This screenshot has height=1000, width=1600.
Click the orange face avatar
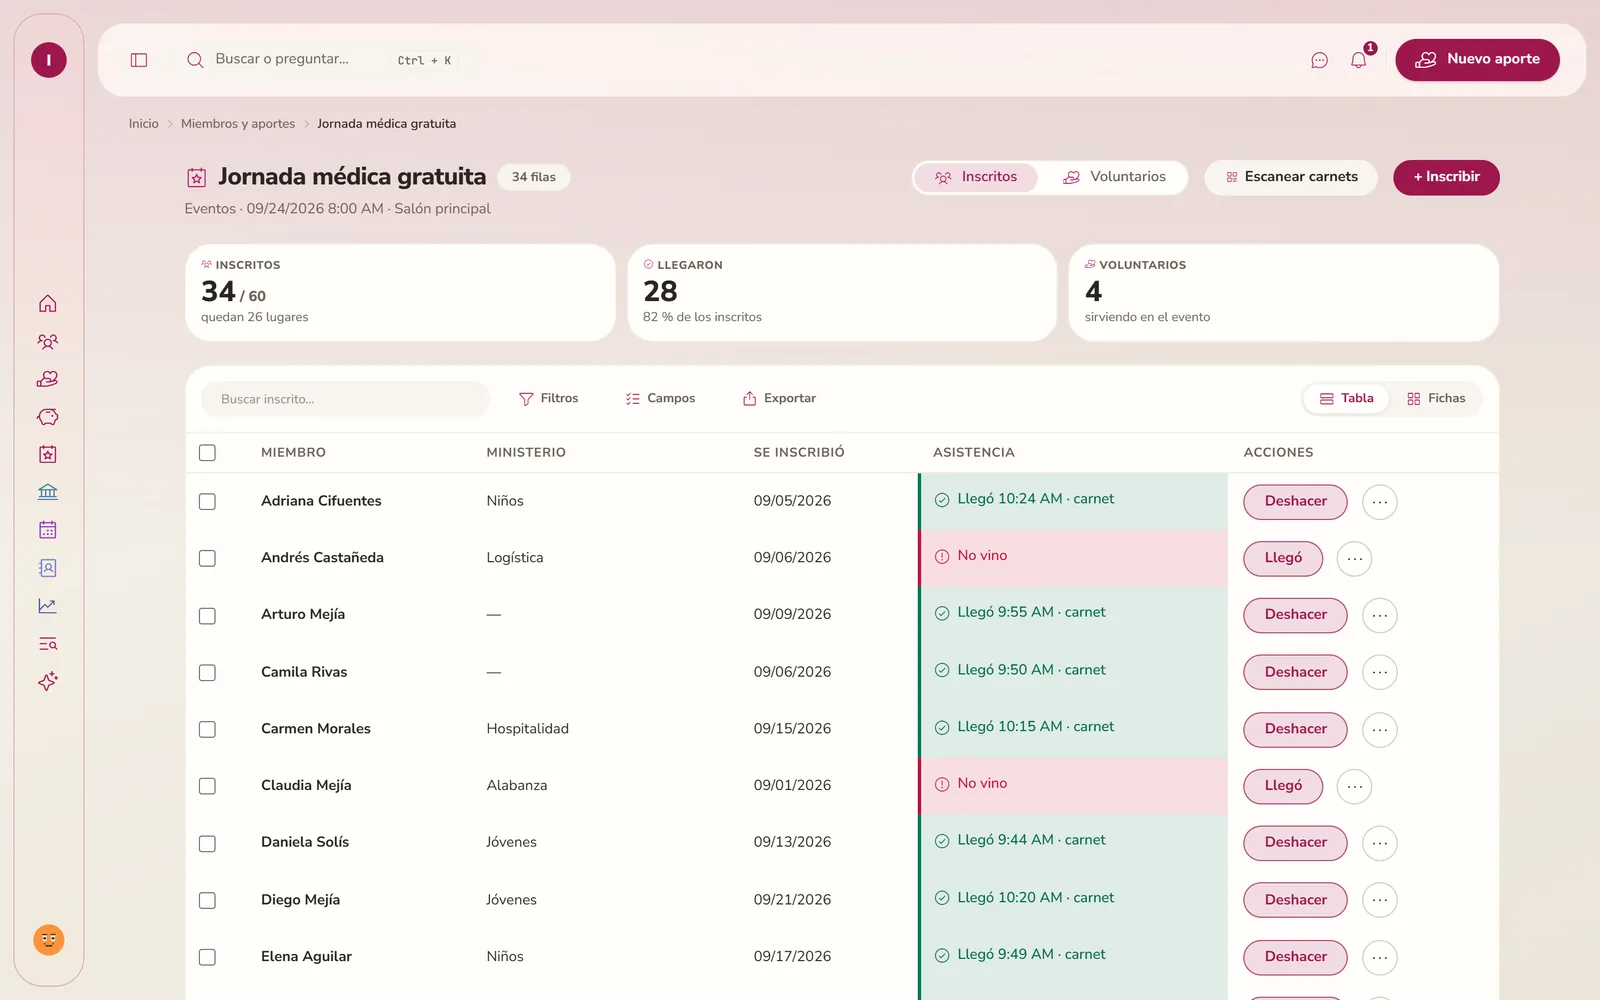click(49, 940)
